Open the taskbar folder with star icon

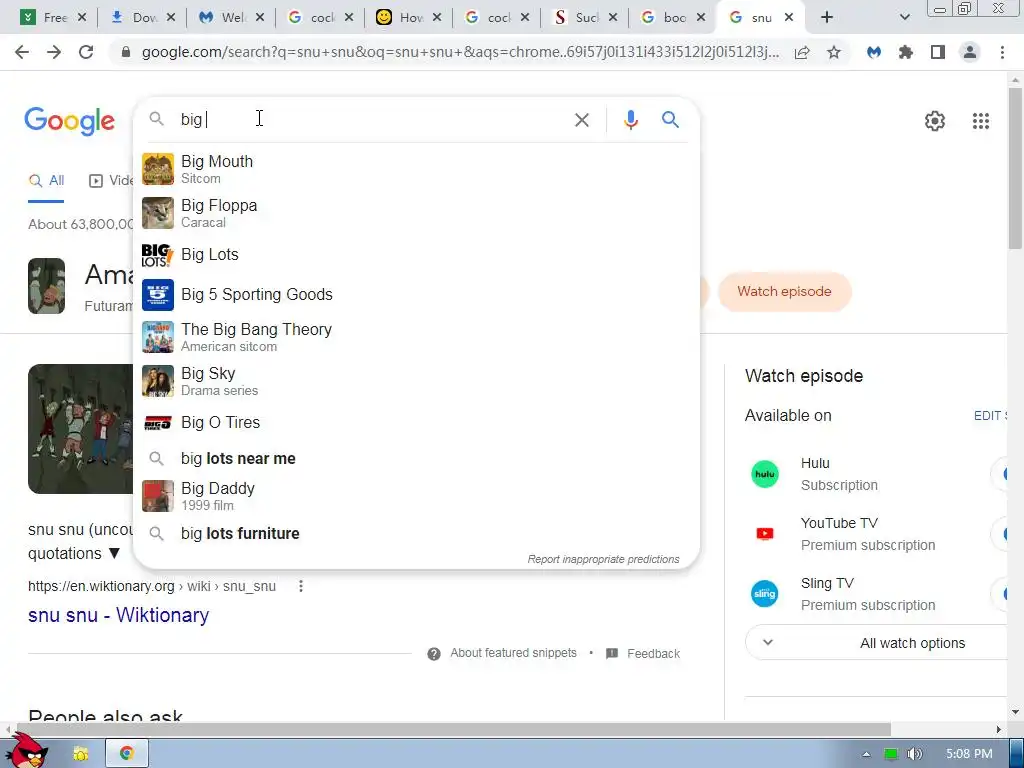tap(81, 754)
